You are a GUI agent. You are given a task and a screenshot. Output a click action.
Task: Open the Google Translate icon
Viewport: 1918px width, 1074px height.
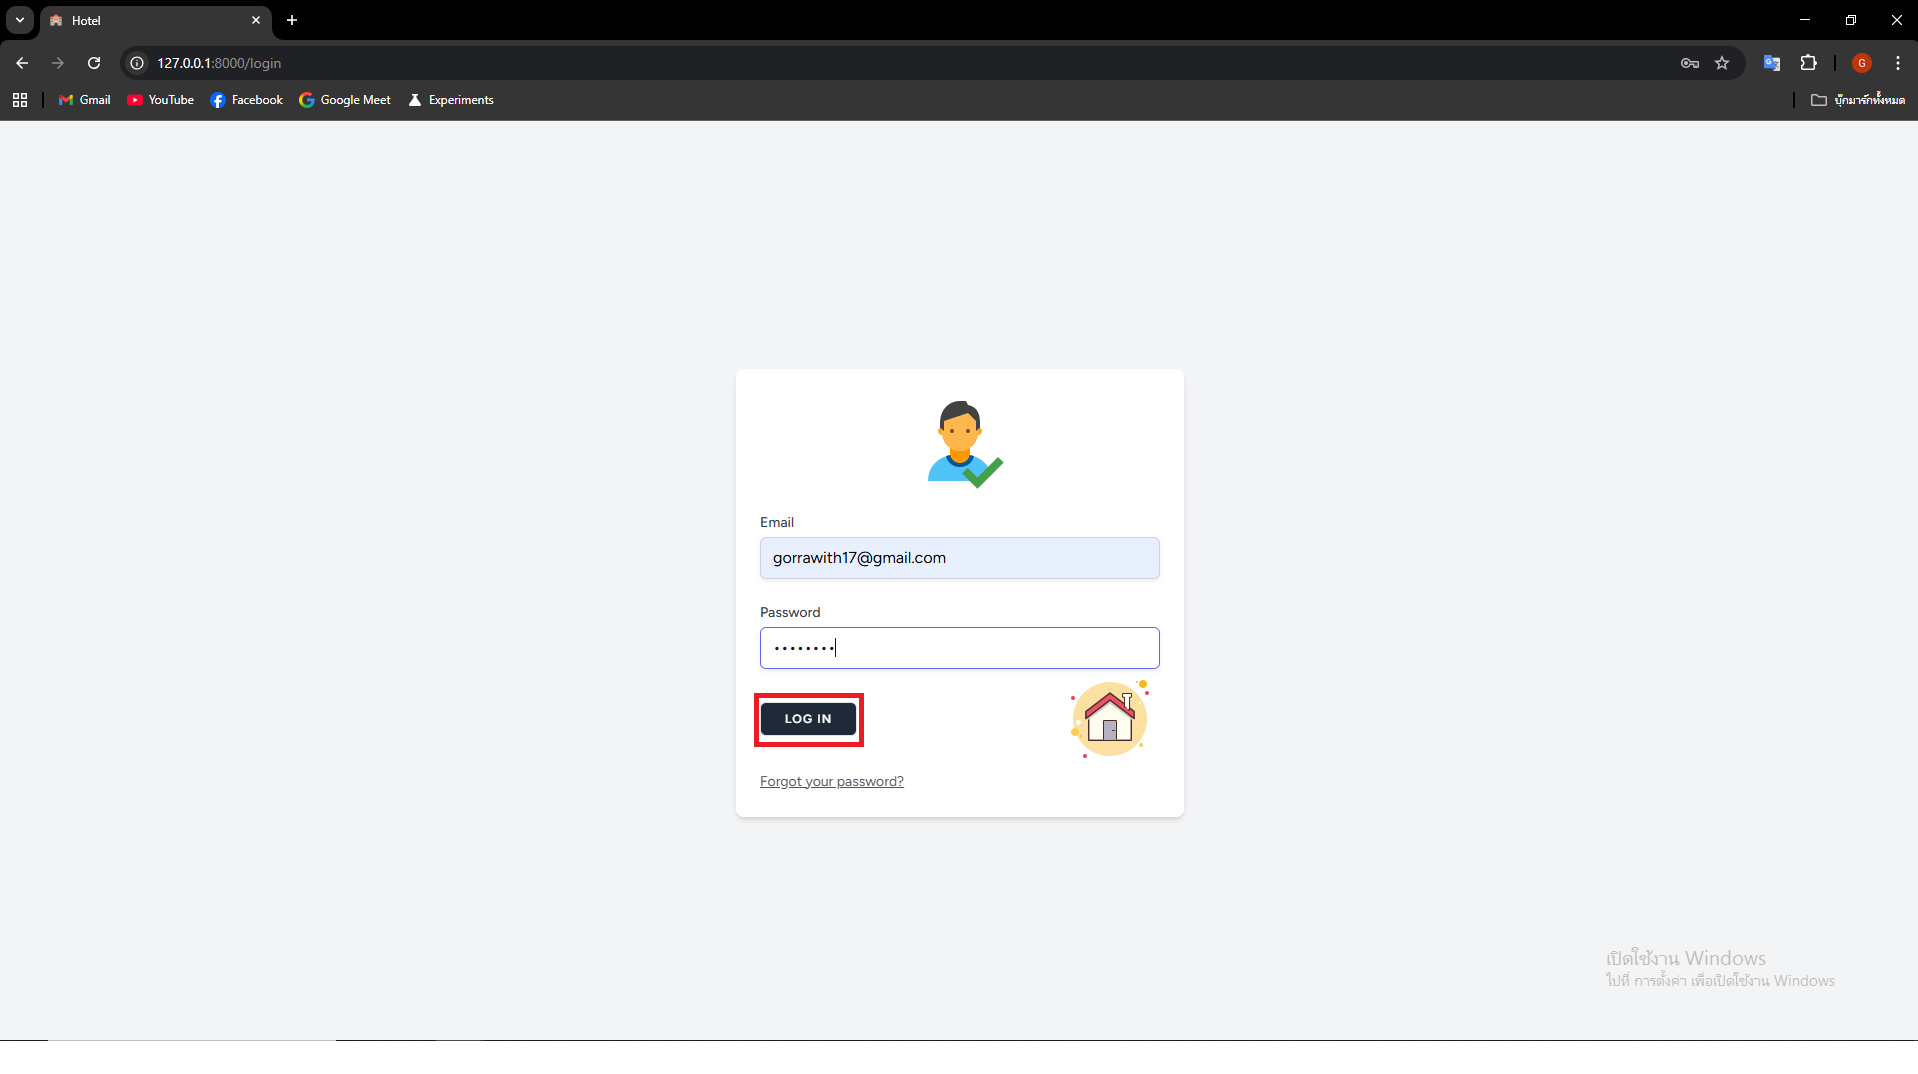[1771, 63]
